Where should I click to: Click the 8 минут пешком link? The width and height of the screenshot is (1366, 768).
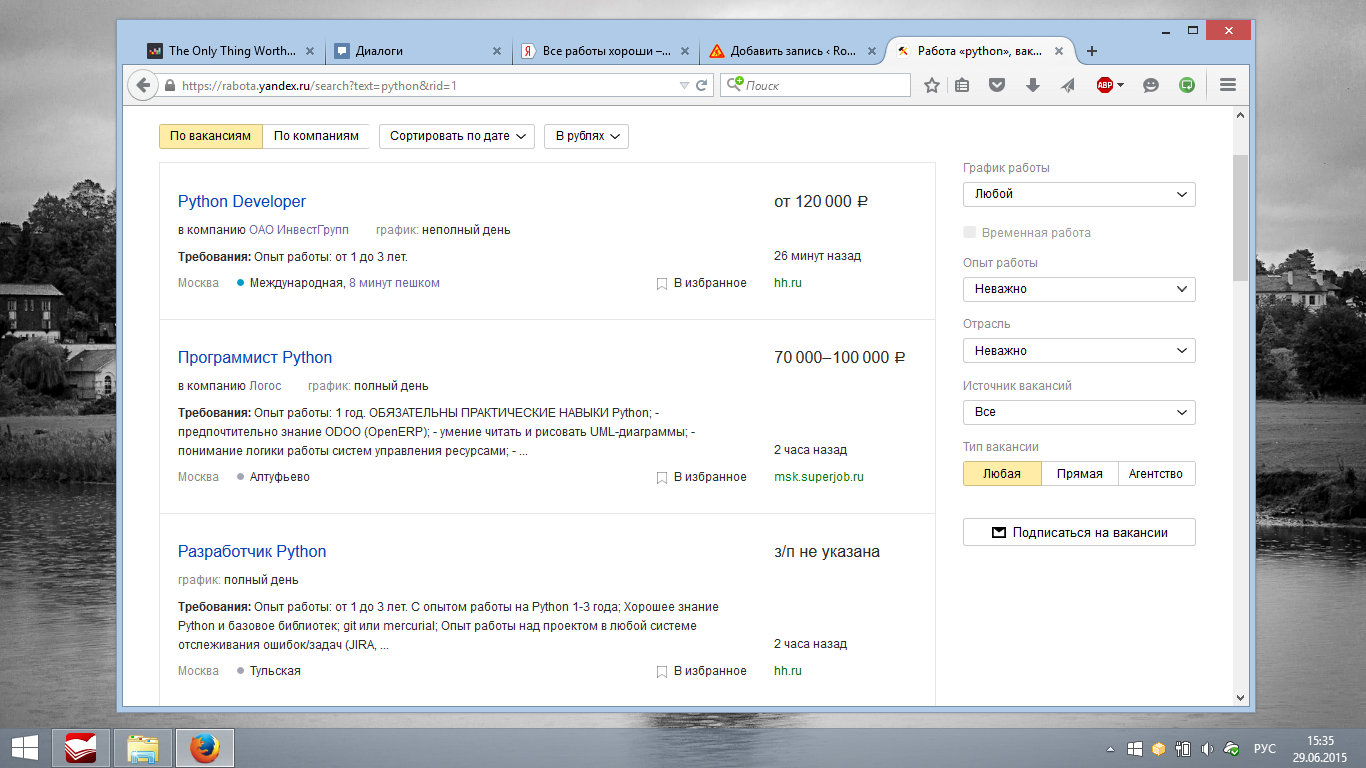click(394, 283)
